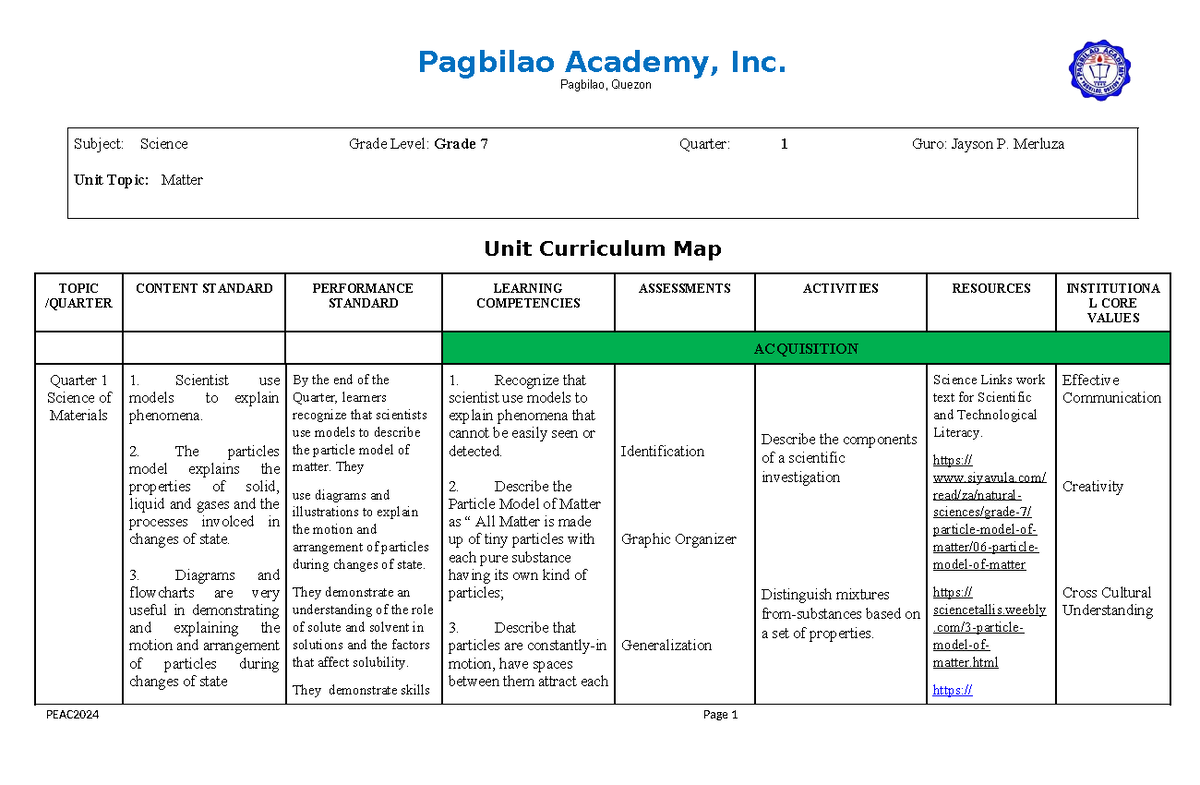Click the CONTENT STANDARD column header

point(204,288)
